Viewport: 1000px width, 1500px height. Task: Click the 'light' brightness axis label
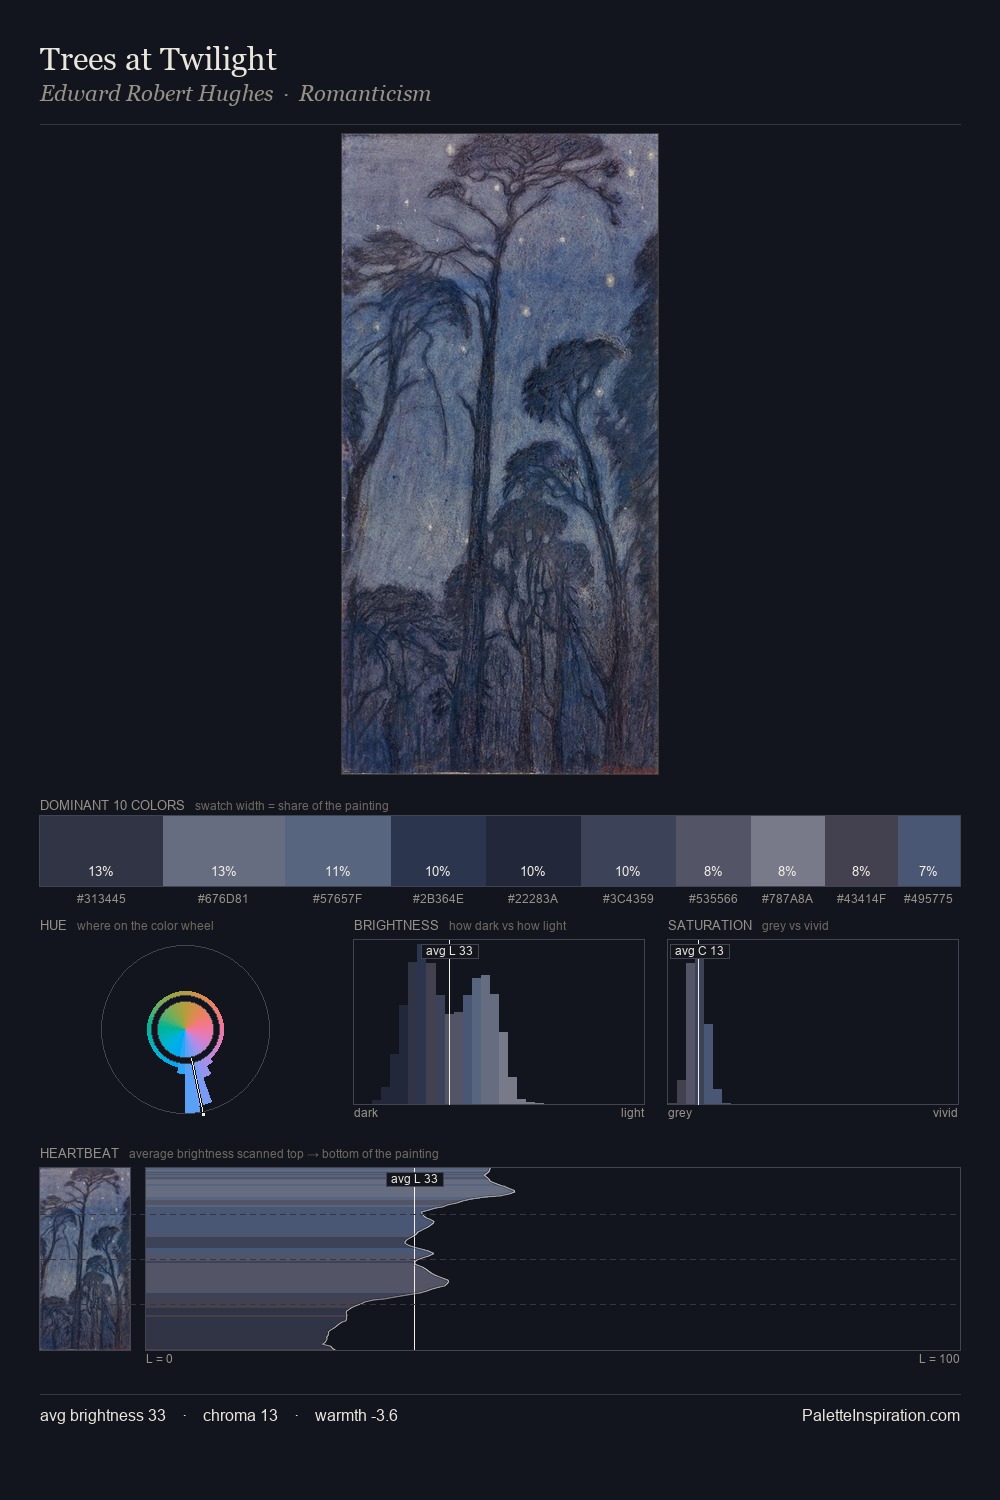pos(632,1113)
